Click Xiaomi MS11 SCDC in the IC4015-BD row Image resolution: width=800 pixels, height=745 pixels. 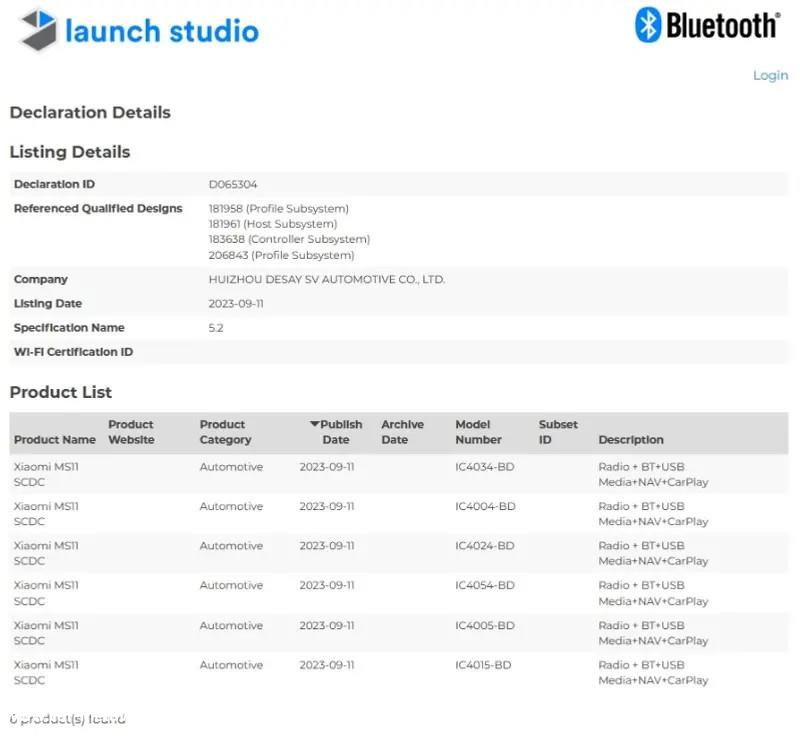click(x=46, y=673)
